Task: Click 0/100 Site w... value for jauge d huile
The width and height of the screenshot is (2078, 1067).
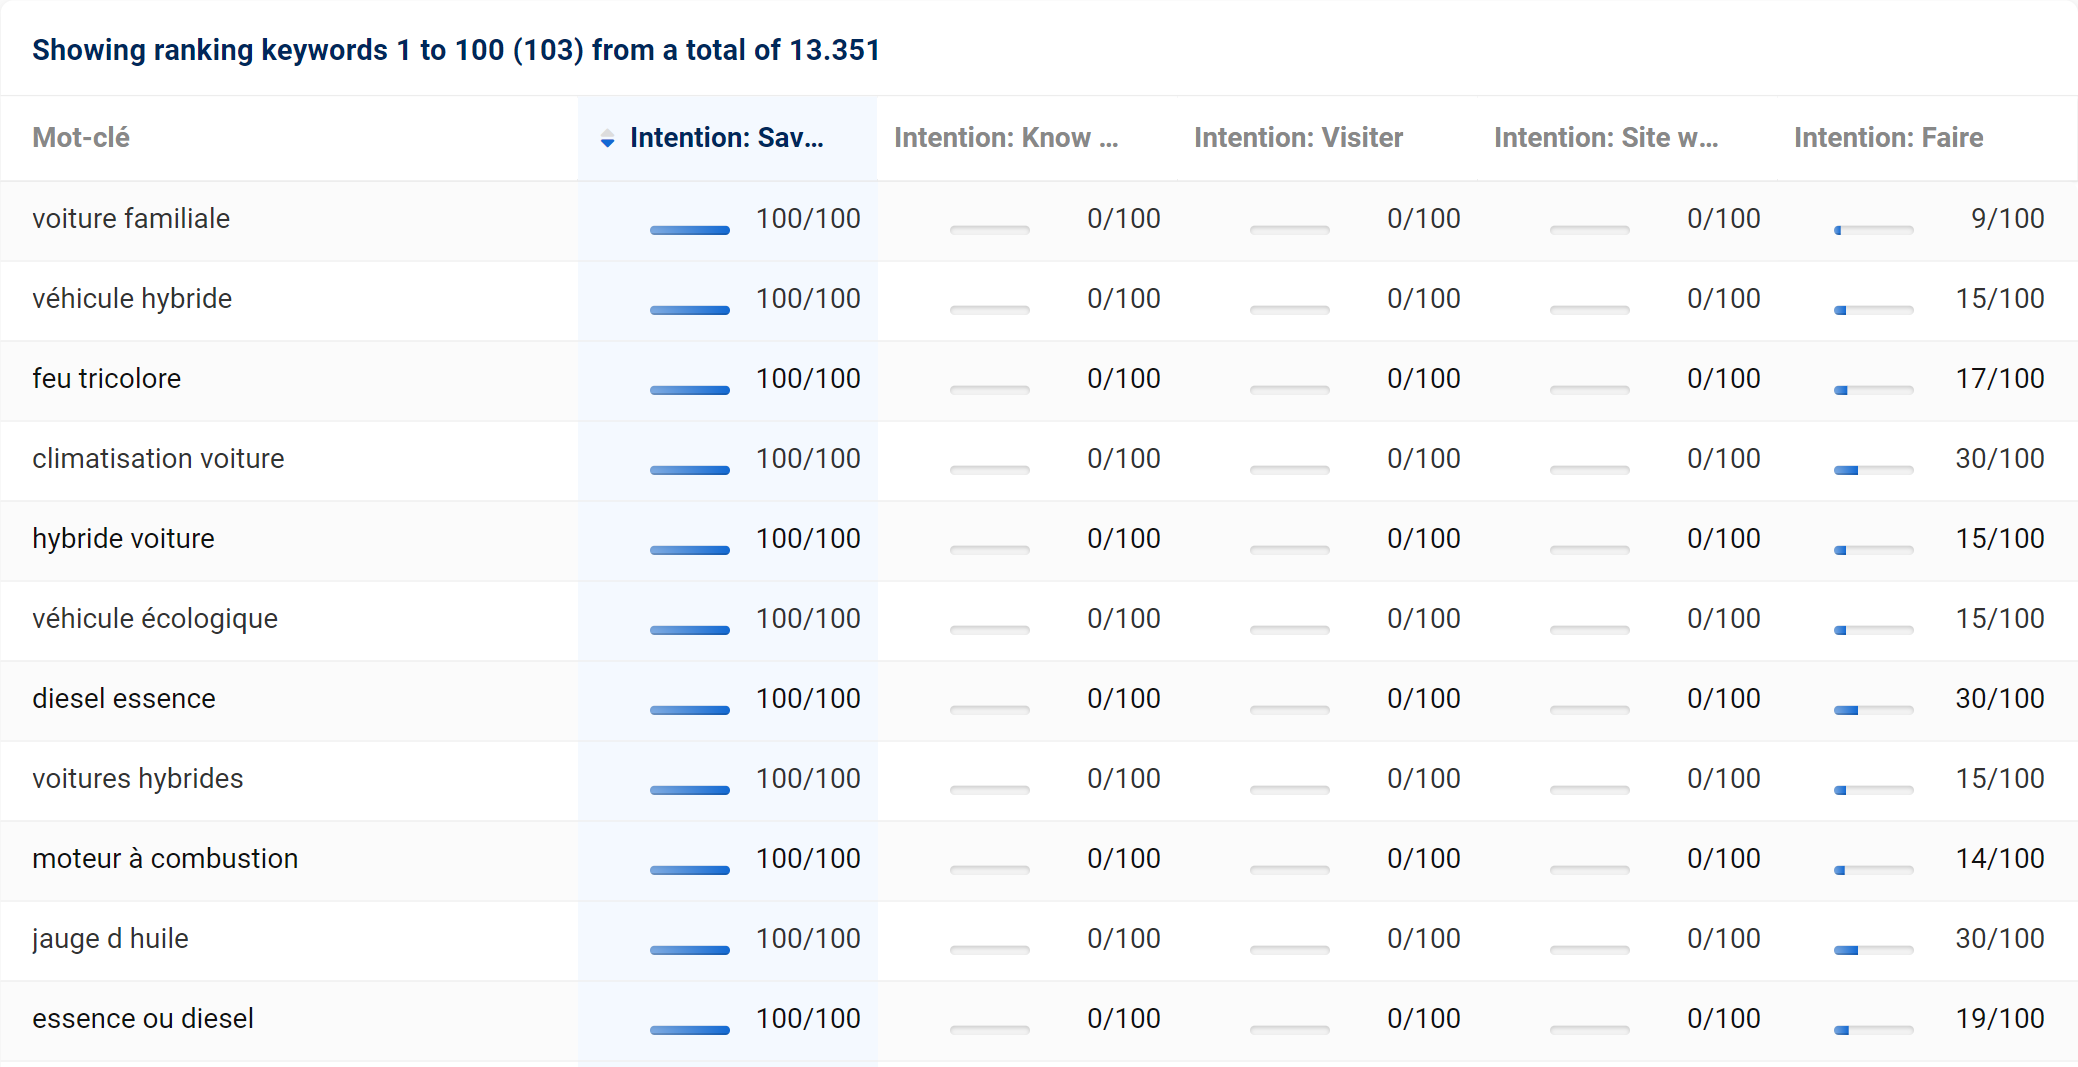Action: click(1724, 939)
